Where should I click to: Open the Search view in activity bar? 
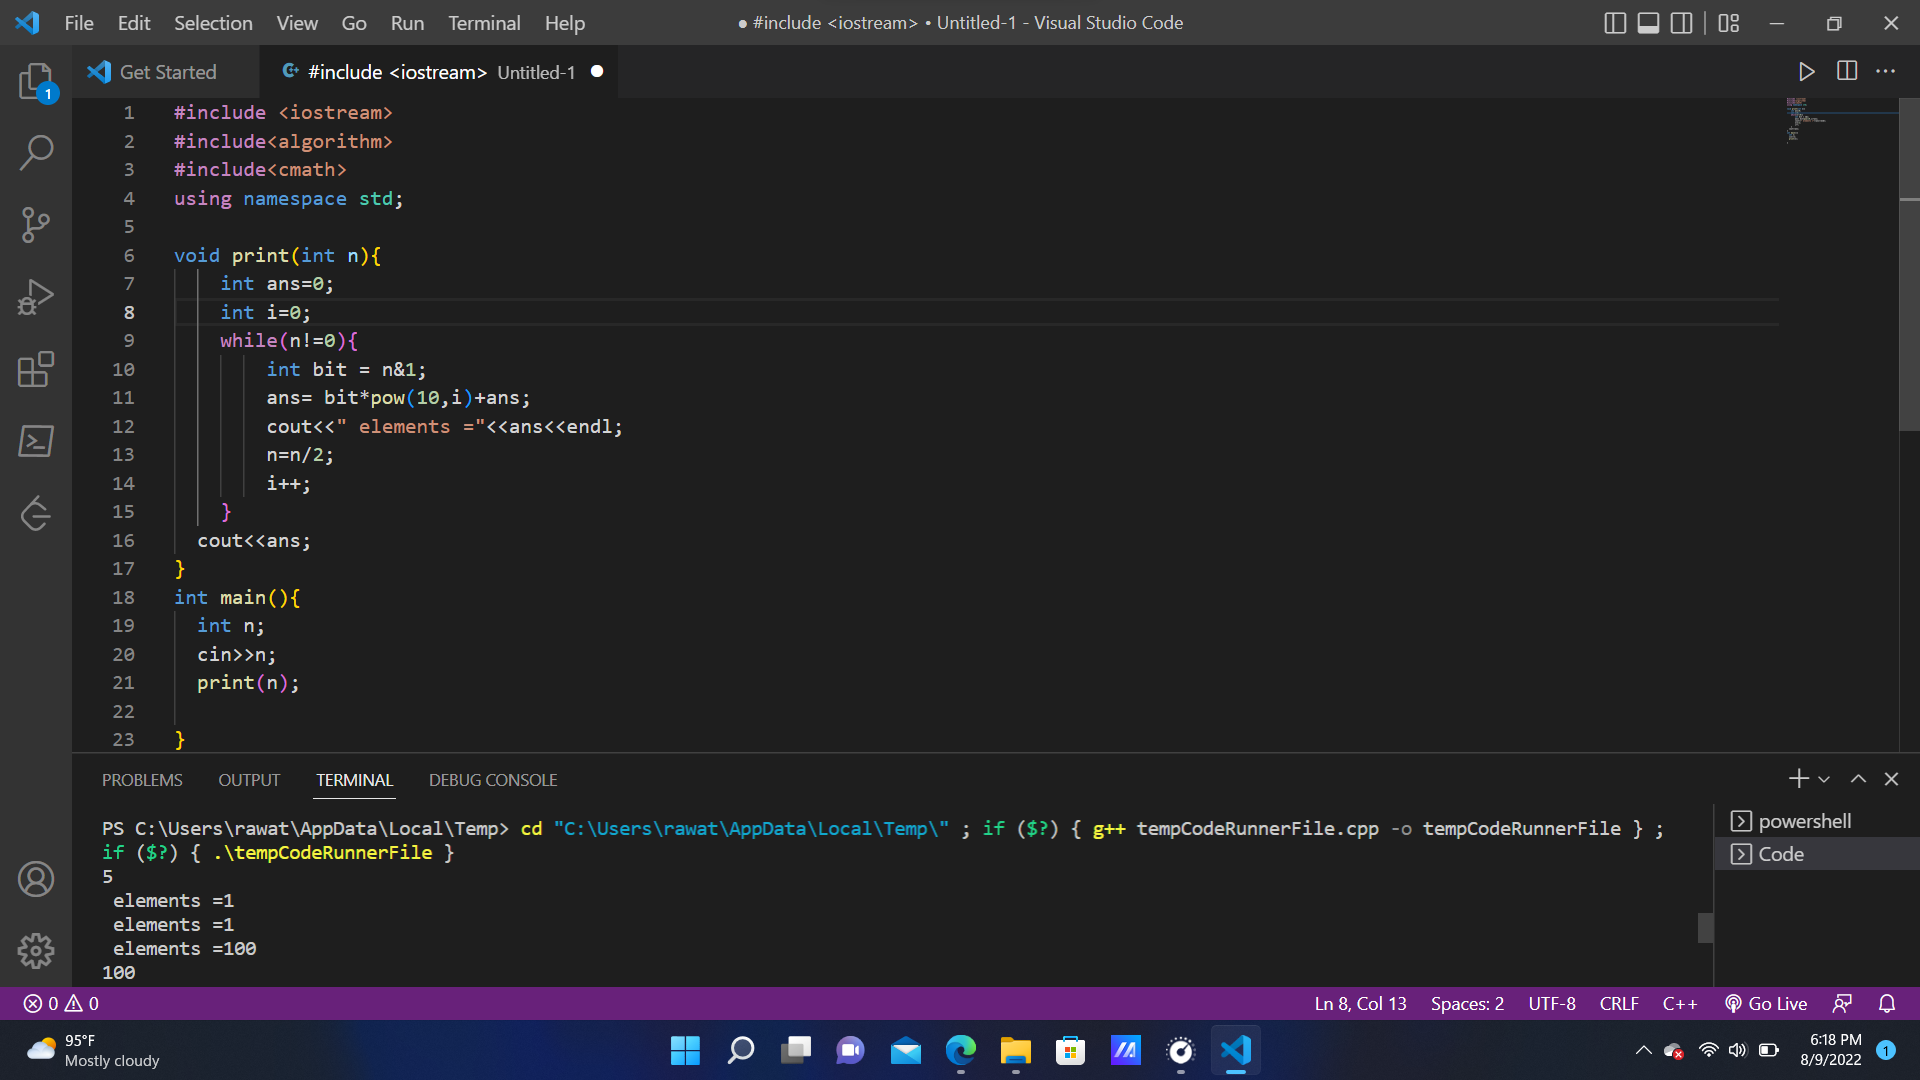[36, 153]
